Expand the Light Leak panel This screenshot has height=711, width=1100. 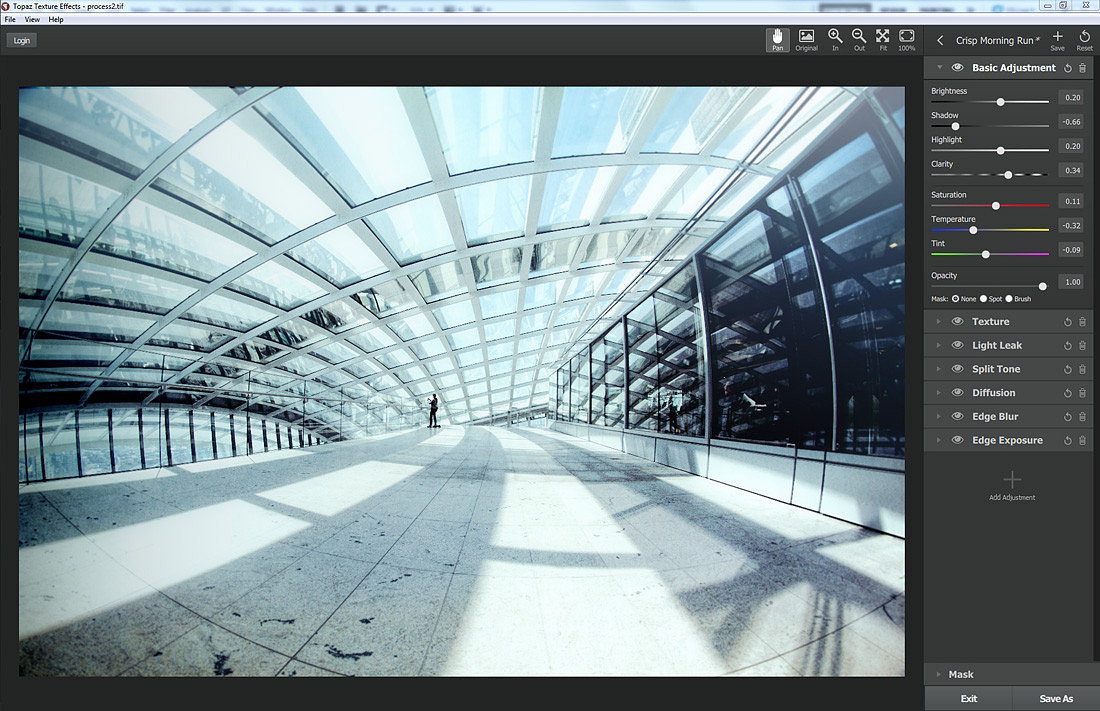tap(939, 345)
